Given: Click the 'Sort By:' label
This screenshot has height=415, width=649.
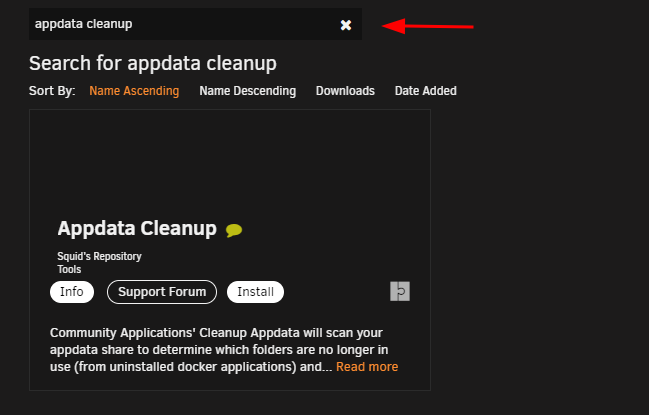Looking at the screenshot, I should pyautogui.click(x=52, y=91).
